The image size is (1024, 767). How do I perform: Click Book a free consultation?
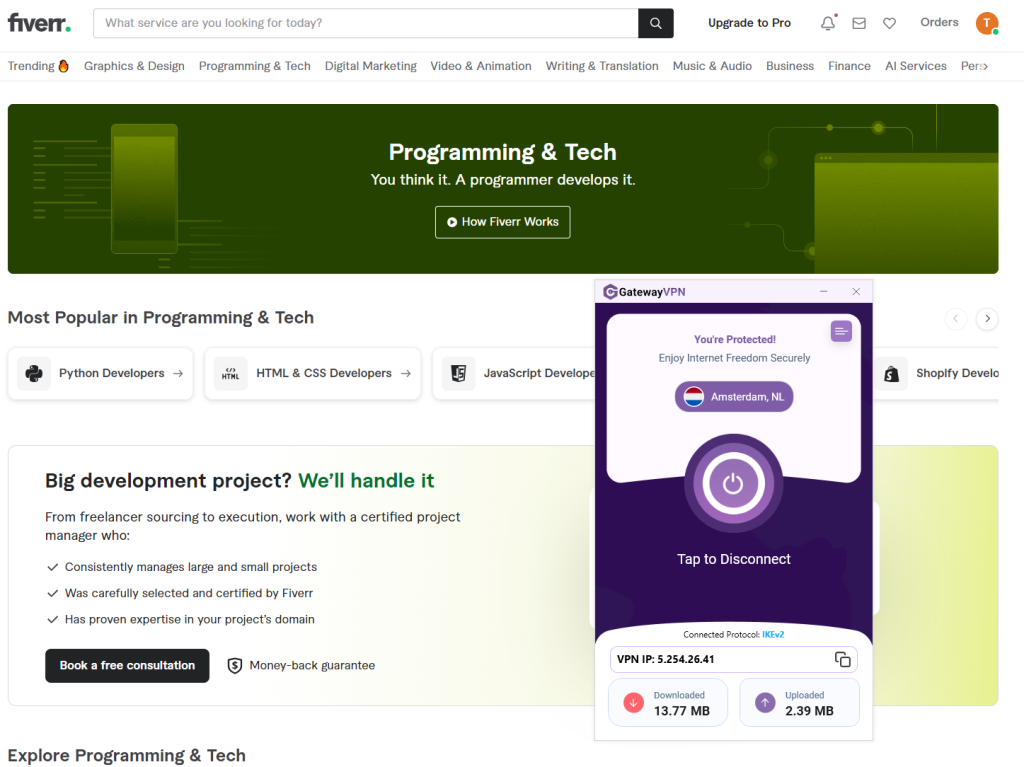click(x=127, y=666)
